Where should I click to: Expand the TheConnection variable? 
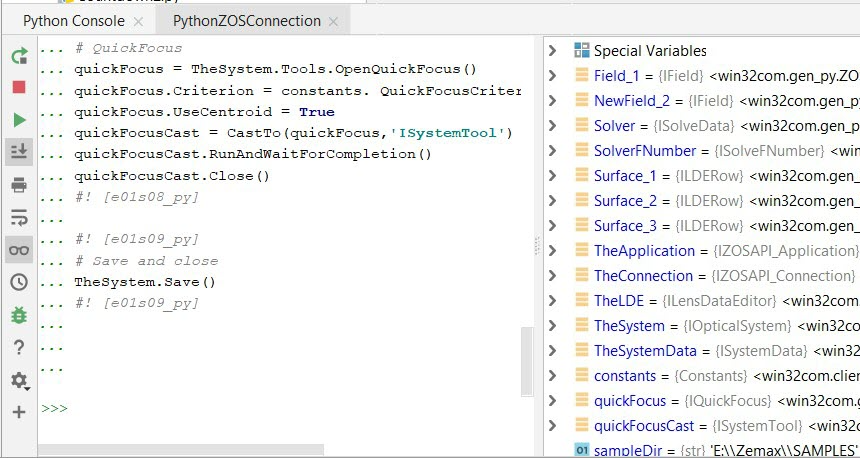pos(552,275)
